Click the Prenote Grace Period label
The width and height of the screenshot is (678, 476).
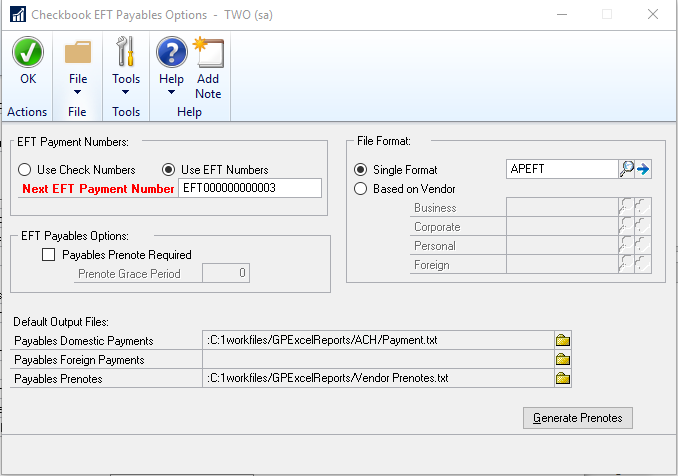(129, 274)
